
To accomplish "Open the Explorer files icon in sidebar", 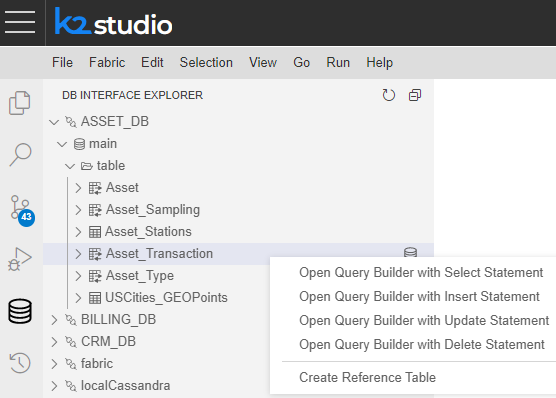I will coord(20,103).
